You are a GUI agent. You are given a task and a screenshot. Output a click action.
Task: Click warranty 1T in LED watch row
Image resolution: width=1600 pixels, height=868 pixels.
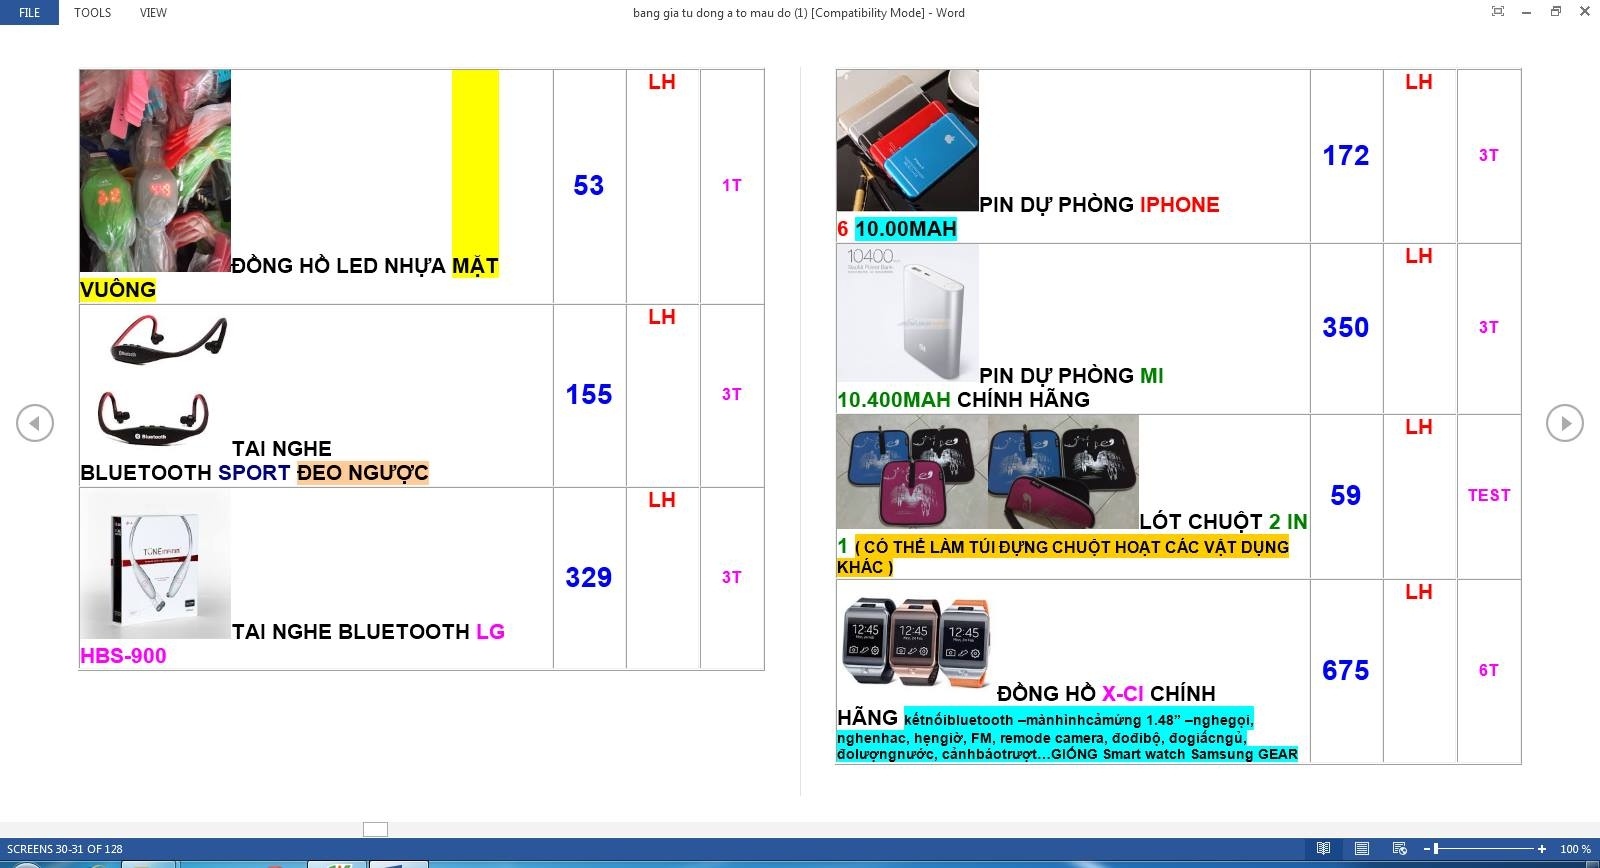pyautogui.click(x=732, y=186)
